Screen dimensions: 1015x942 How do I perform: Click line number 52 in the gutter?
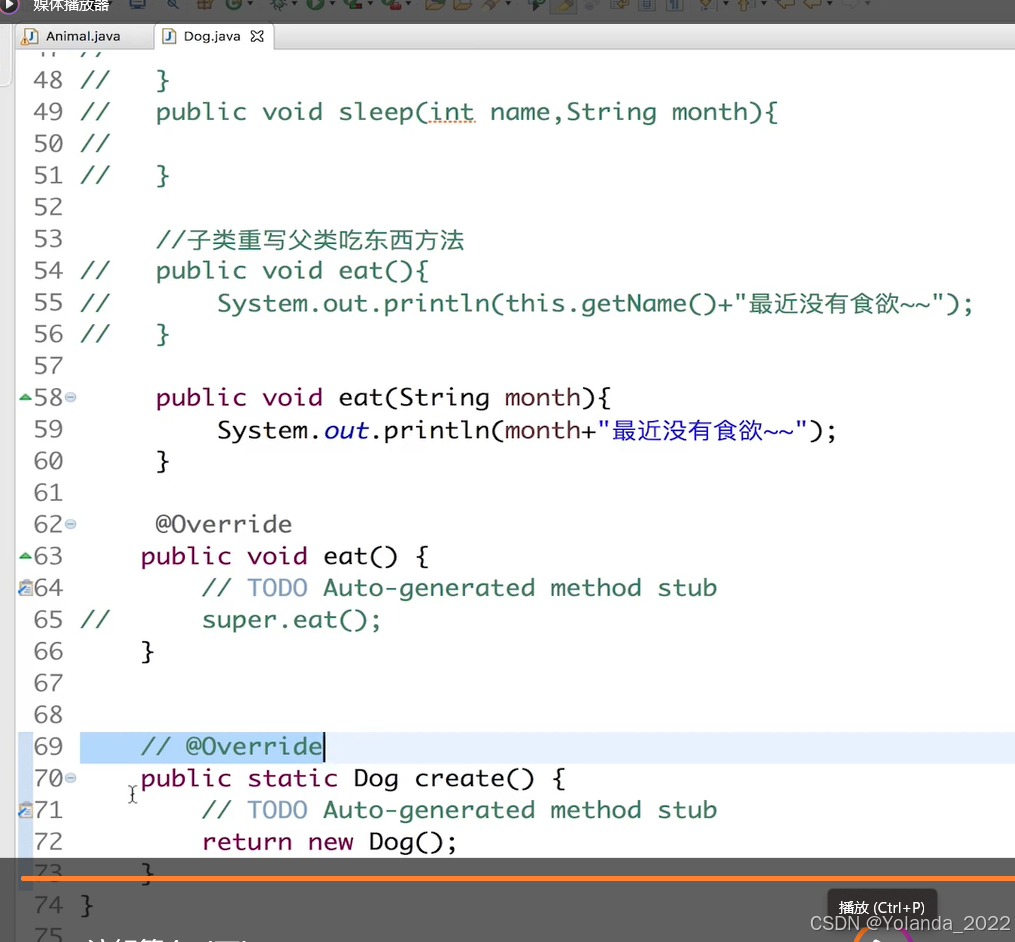pyautogui.click(x=49, y=207)
